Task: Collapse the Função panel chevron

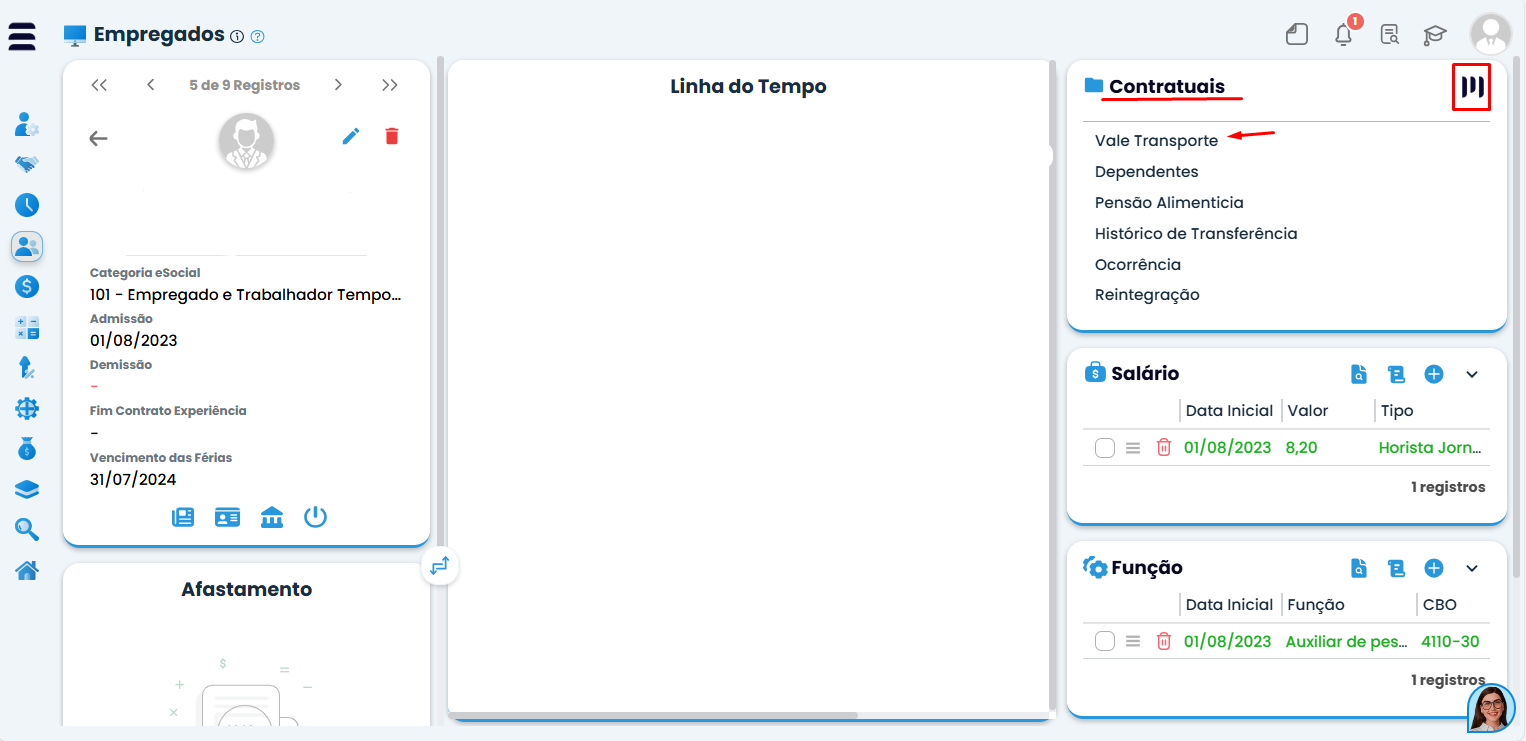Action: coord(1472,568)
